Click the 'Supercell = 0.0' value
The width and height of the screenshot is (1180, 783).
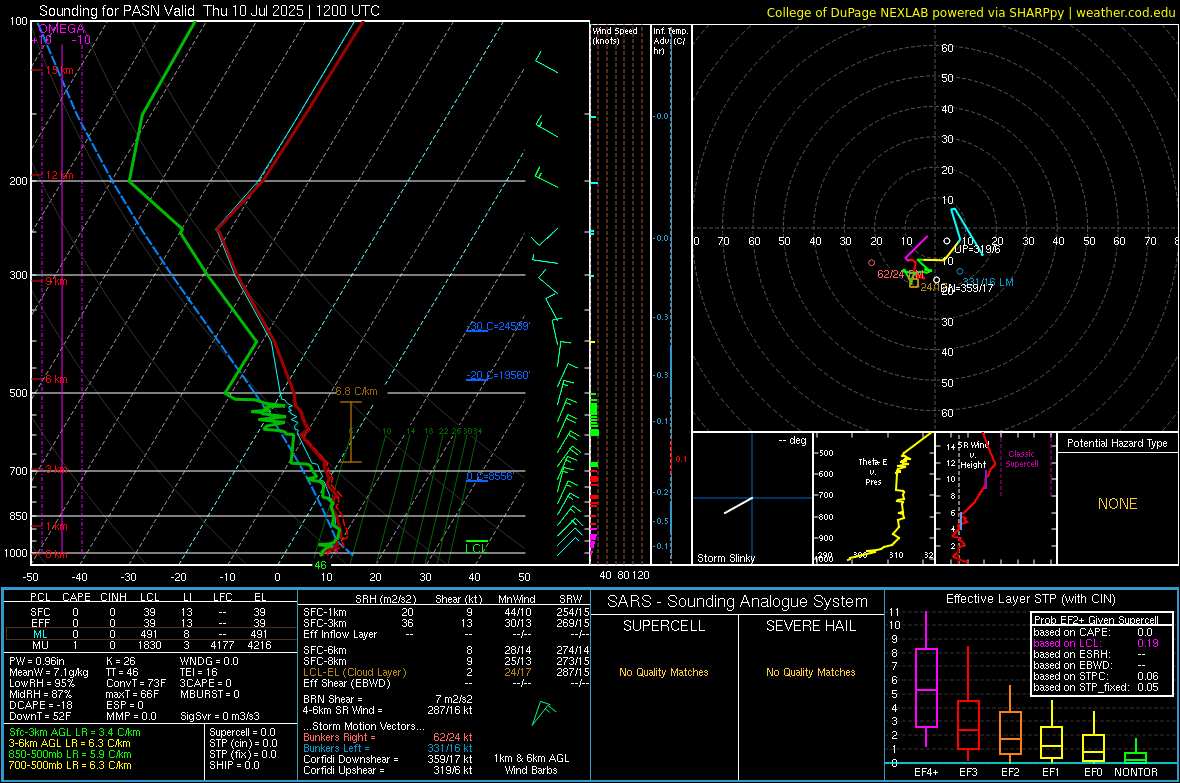242,732
